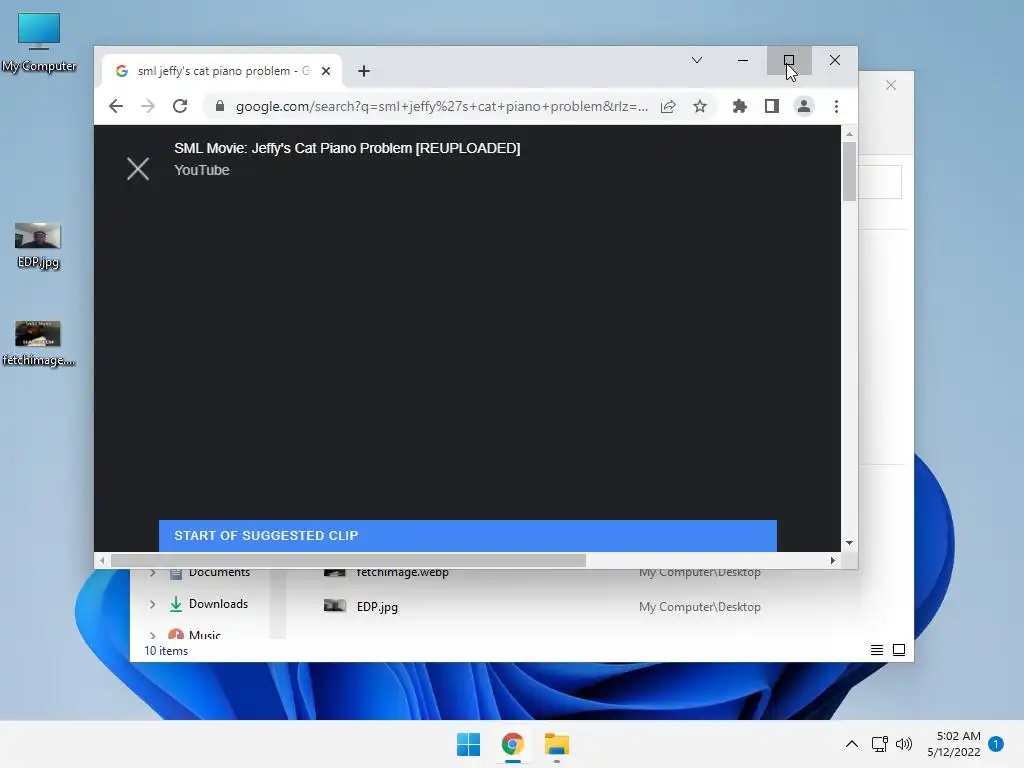The width and height of the screenshot is (1024, 768).
Task: Click the scroll right arrow in Chrome
Action: tap(832, 560)
